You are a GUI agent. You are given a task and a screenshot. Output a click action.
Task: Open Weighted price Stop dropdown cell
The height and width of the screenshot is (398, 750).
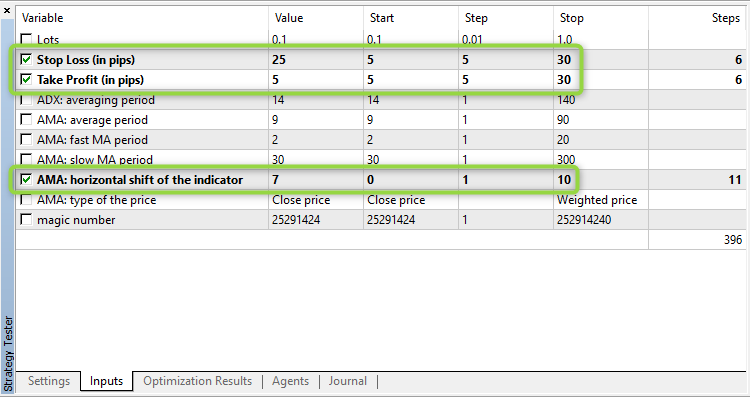(x=601, y=200)
